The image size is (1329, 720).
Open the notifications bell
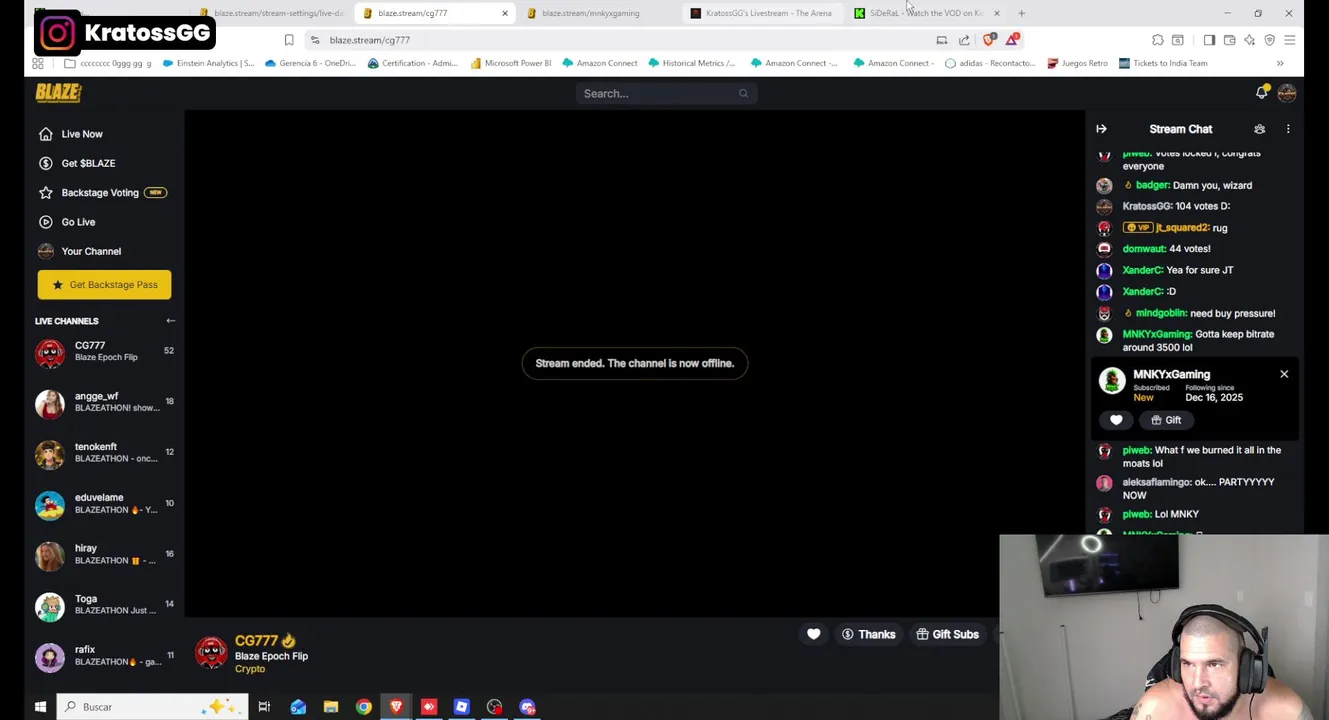pyautogui.click(x=1262, y=93)
